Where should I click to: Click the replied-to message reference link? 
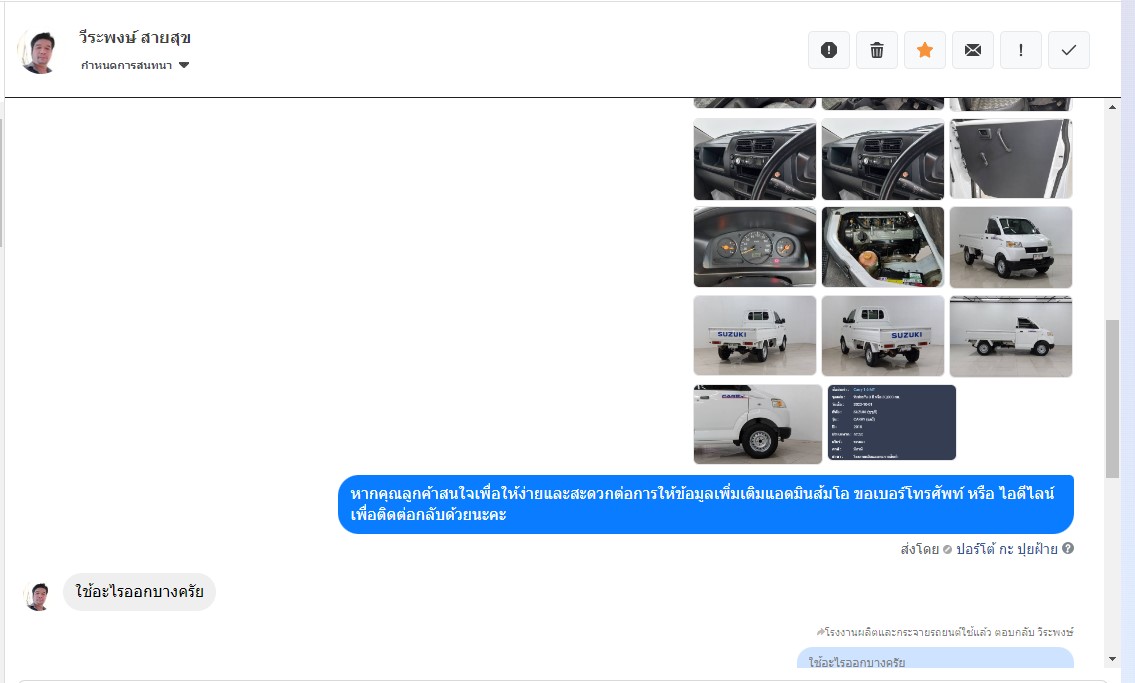(x=945, y=632)
